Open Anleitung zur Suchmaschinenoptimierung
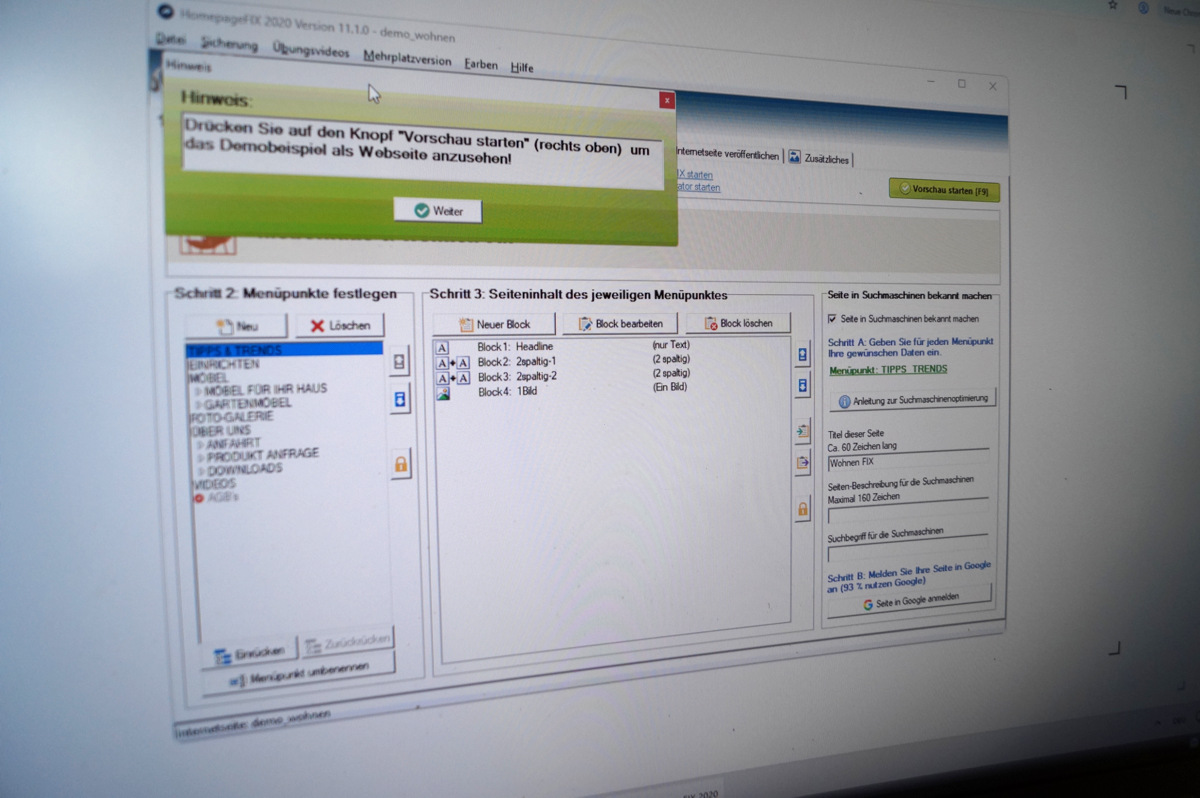This screenshot has height=798, width=1200. (x=913, y=400)
